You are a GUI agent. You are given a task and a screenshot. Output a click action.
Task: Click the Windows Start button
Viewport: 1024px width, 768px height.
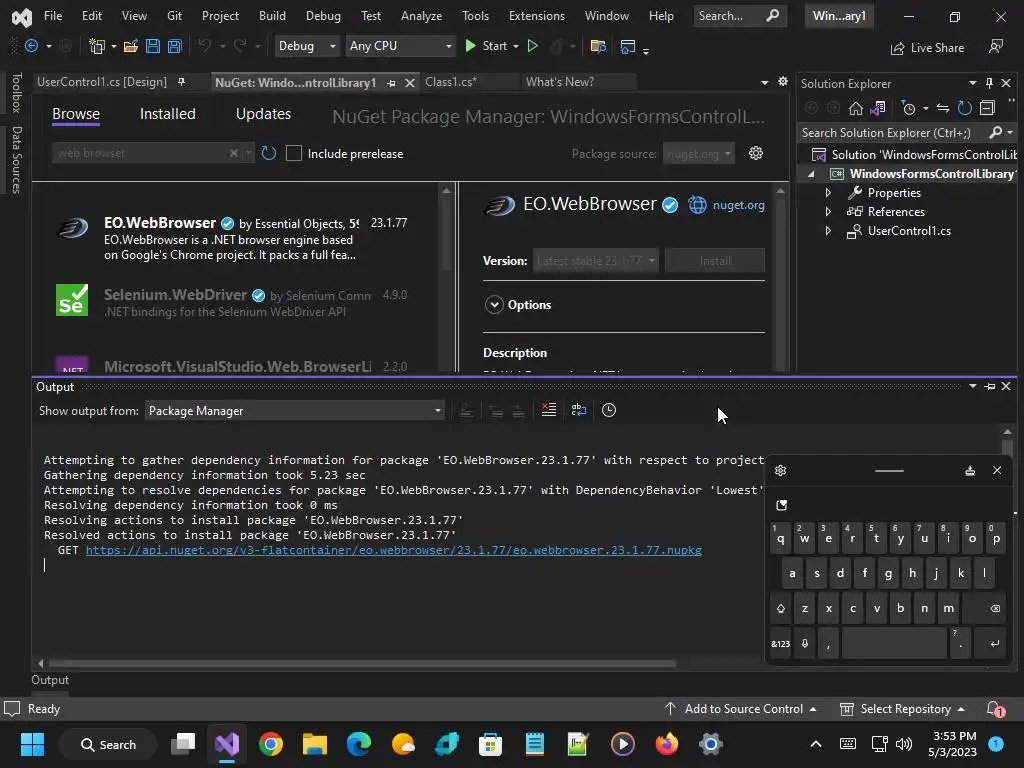tap(32, 744)
